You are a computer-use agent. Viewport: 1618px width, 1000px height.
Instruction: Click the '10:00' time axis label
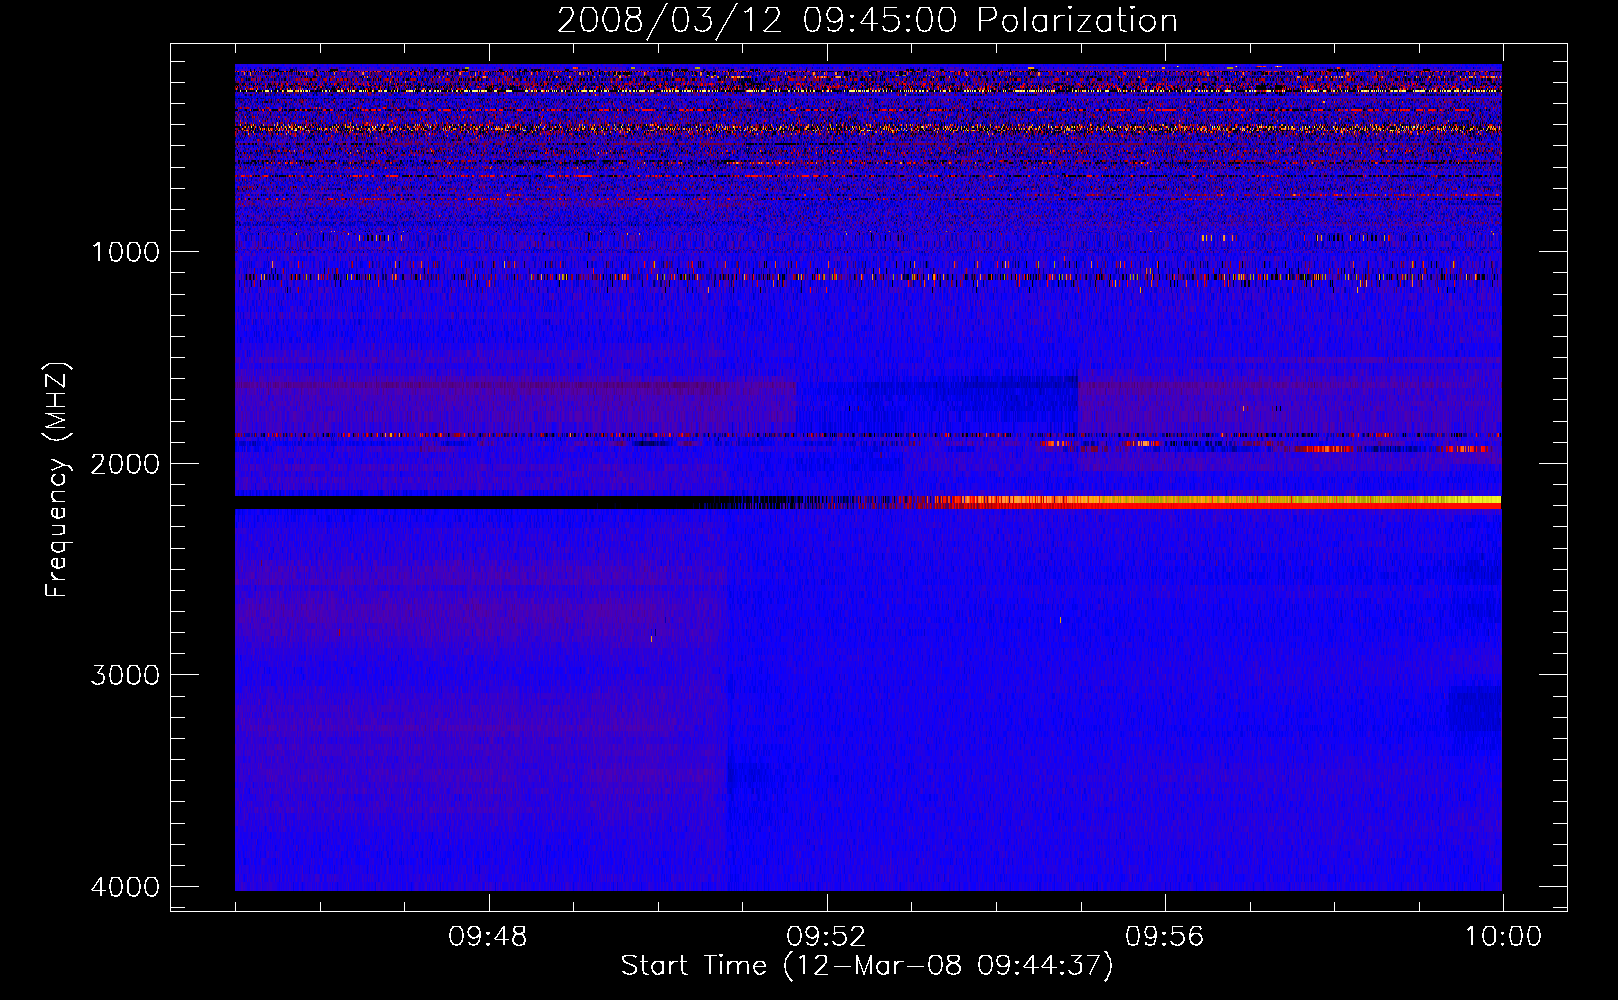pyautogui.click(x=1503, y=937)
